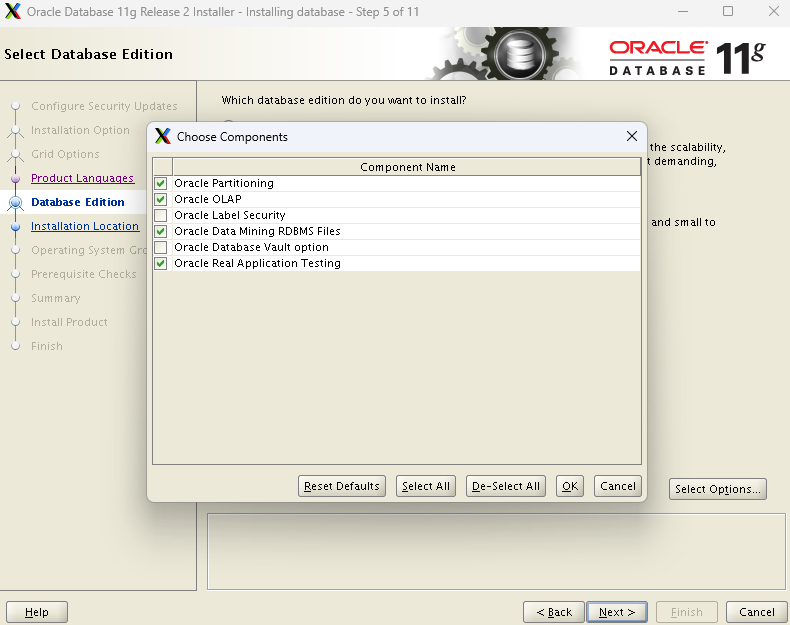
Task: Click the installer window X logo icon
Action: click(13, 11)
